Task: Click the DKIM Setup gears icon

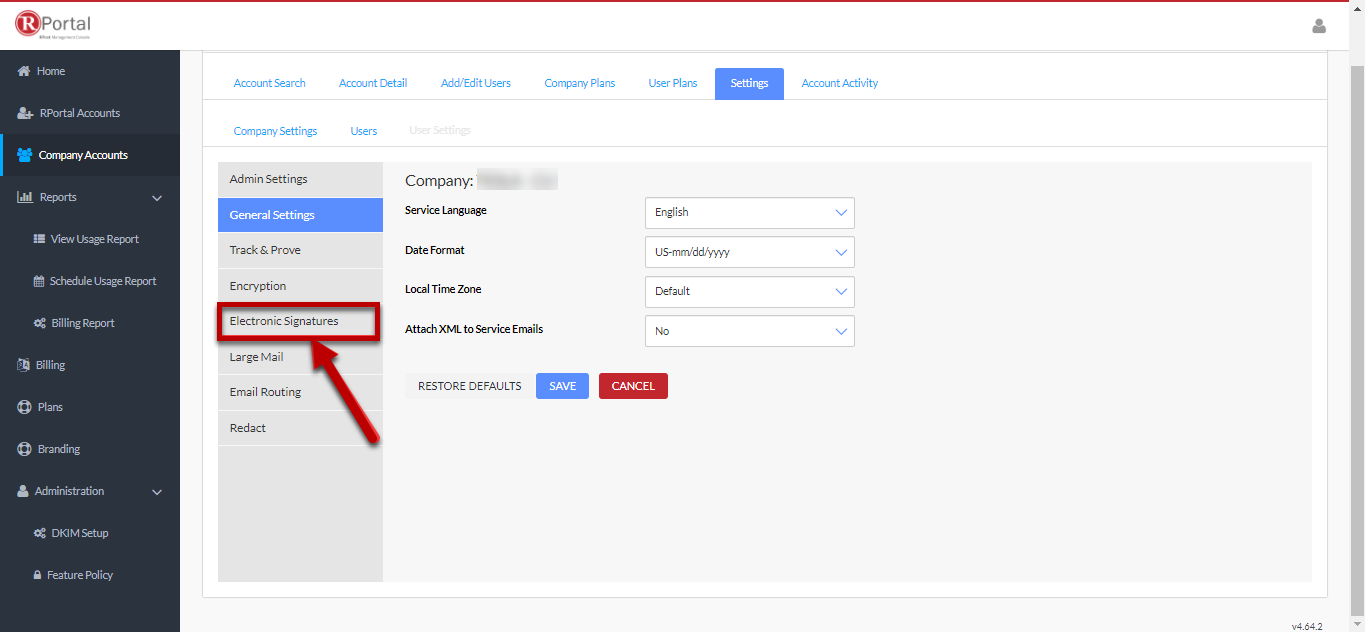Action: click(39, 533)
